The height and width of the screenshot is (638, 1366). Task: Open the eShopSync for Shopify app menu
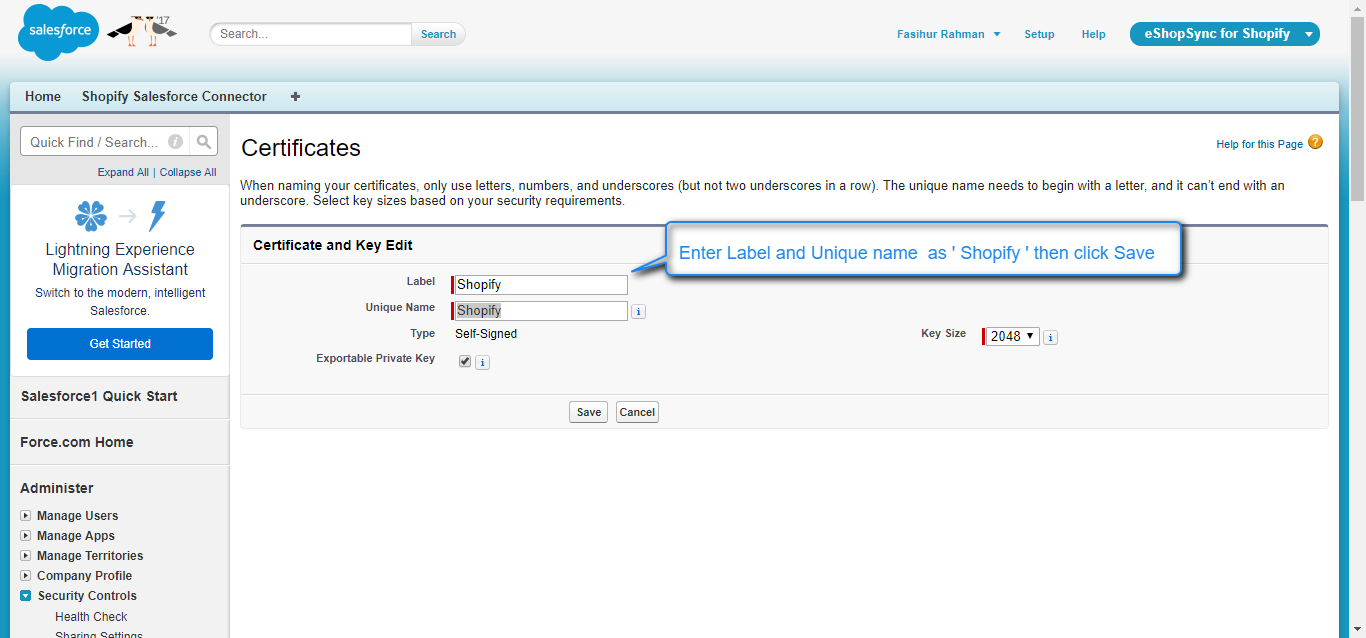(1224, 34)
